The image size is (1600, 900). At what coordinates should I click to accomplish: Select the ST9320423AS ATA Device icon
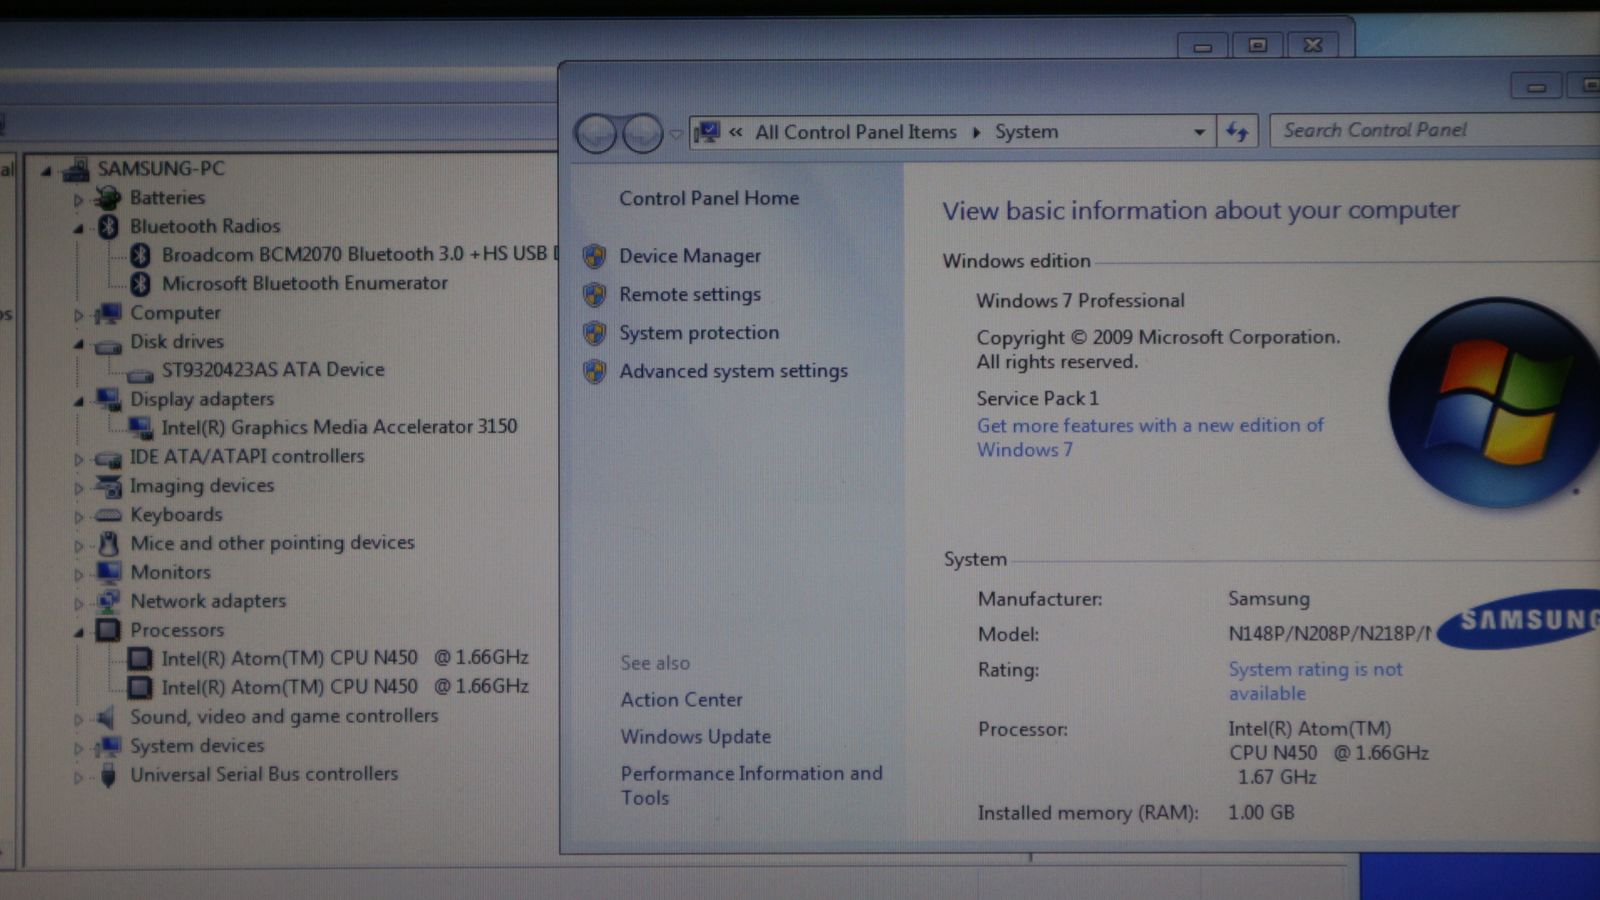pyautogui.click(x=140, y=374)
